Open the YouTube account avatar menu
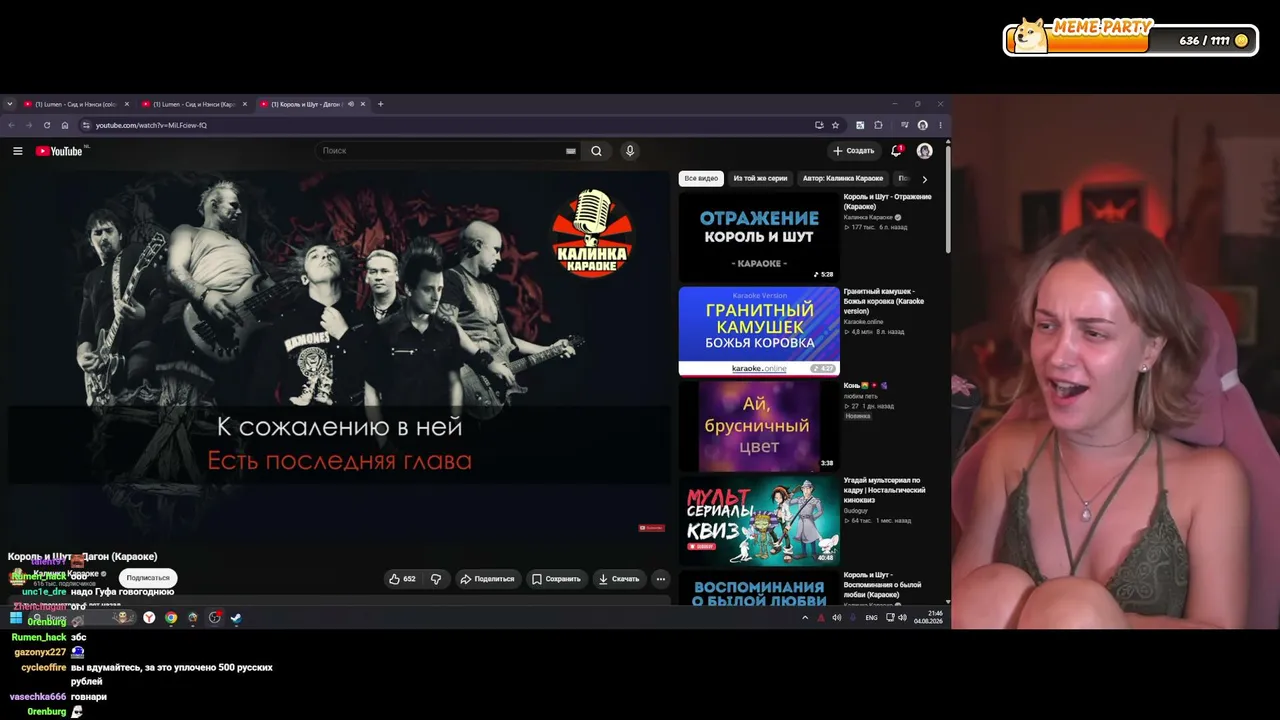The image size is (1280, 720). (x=924, y=151)
